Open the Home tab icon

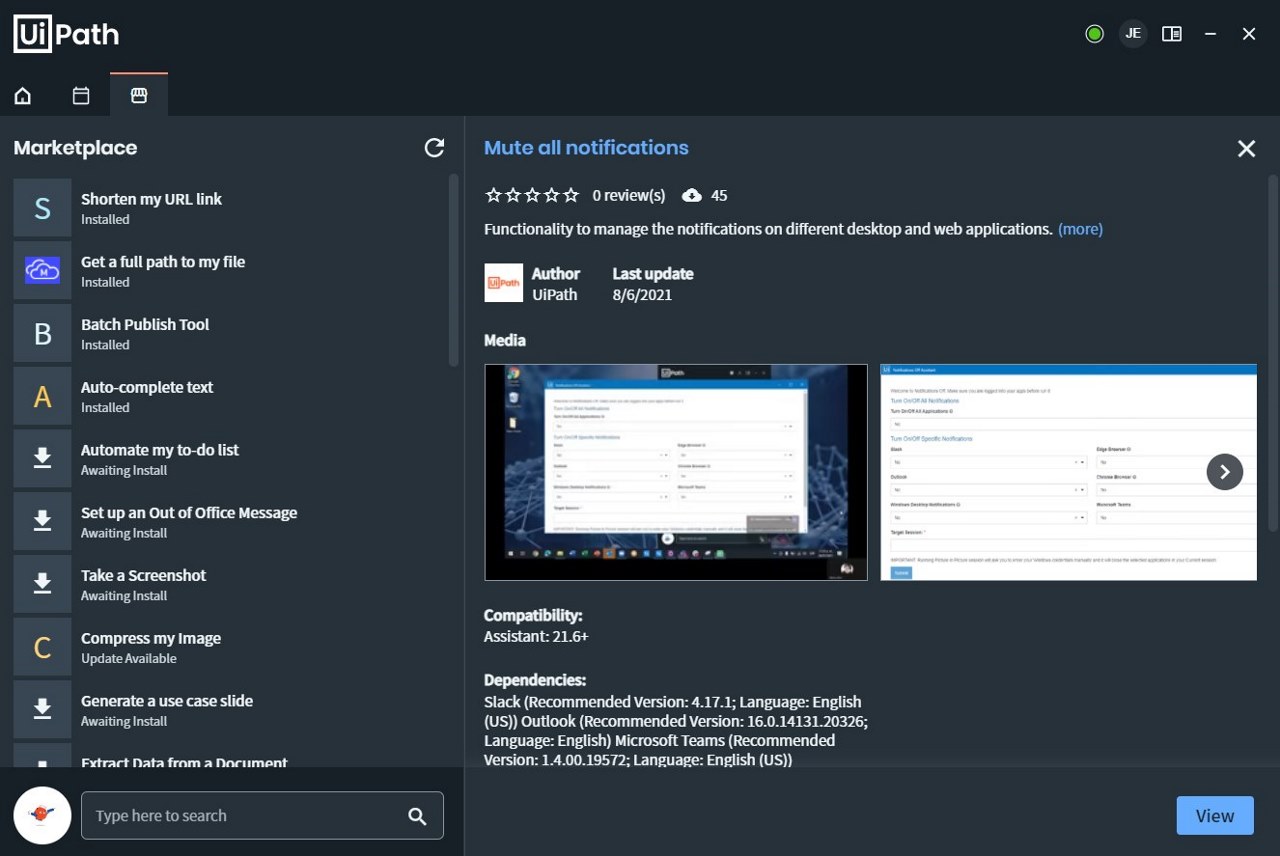click(x=22, y=96)
